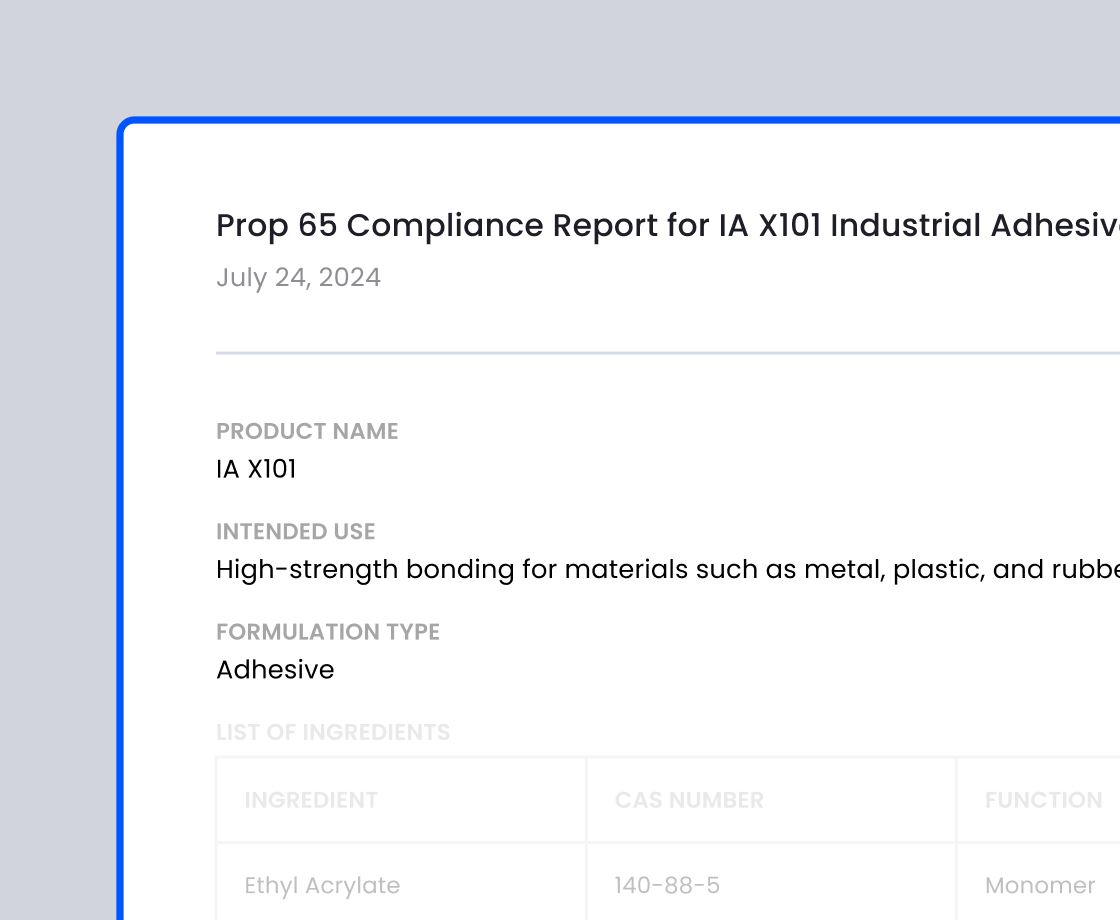The width and height of the screenshot is (1120, 920).
Task: Select the Ethyl Acrylate ingredient cell
Action: point(322,885)
